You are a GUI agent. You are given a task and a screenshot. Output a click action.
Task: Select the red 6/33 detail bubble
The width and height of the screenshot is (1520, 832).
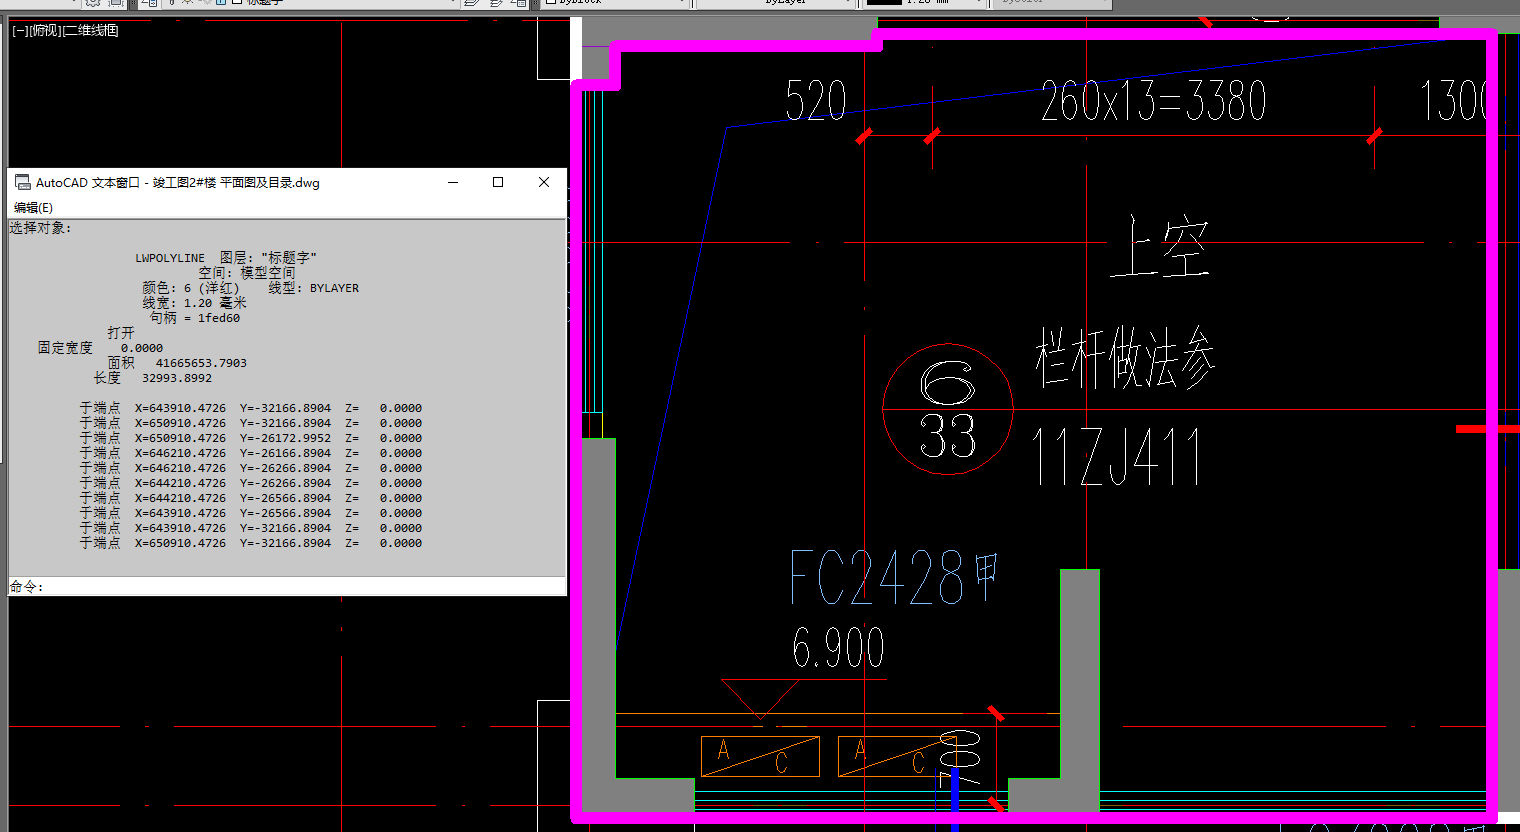tap(948, 409)
